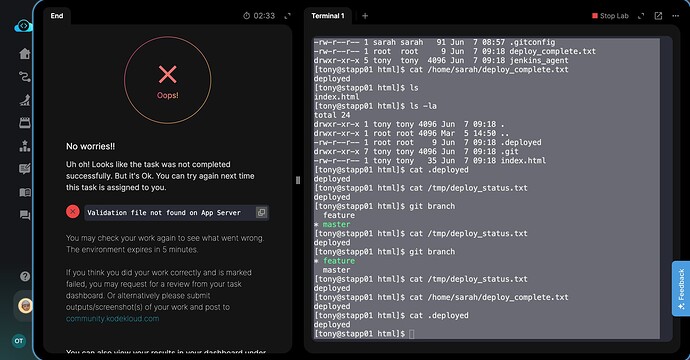Image resolution: width=690 pixels, height=360 pixels.
Task: Click the Stop Lab button
Action: point(610,16)
